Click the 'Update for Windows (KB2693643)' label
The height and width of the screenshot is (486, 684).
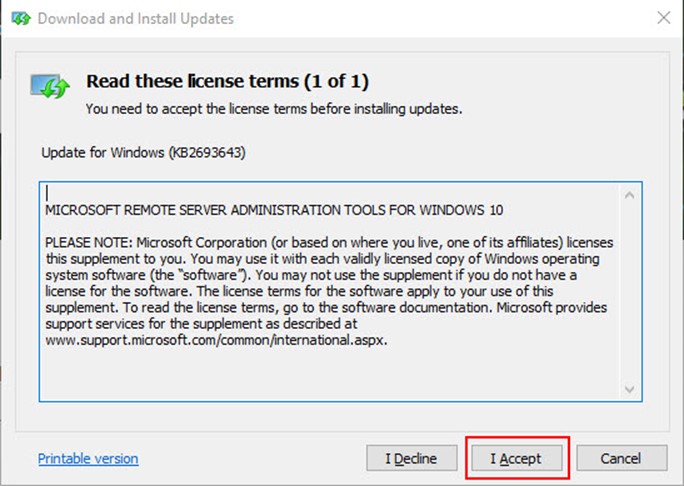click(144, 153)
